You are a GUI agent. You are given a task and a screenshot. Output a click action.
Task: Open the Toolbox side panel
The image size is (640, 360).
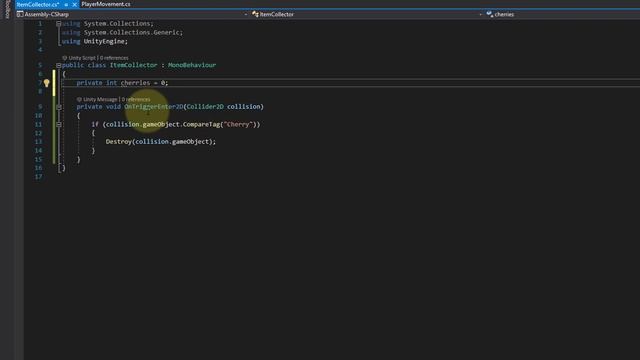click(7, 9)
